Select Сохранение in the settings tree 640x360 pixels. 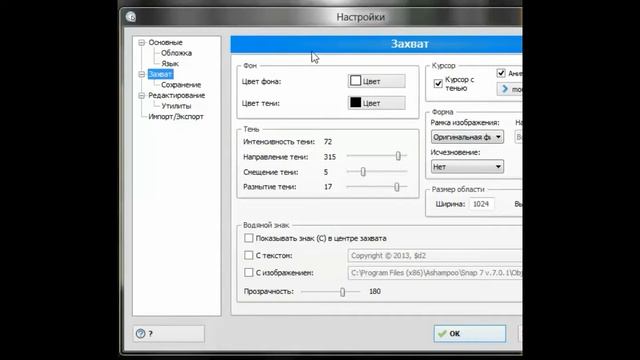pyautogui.click(x=181, y=85)
